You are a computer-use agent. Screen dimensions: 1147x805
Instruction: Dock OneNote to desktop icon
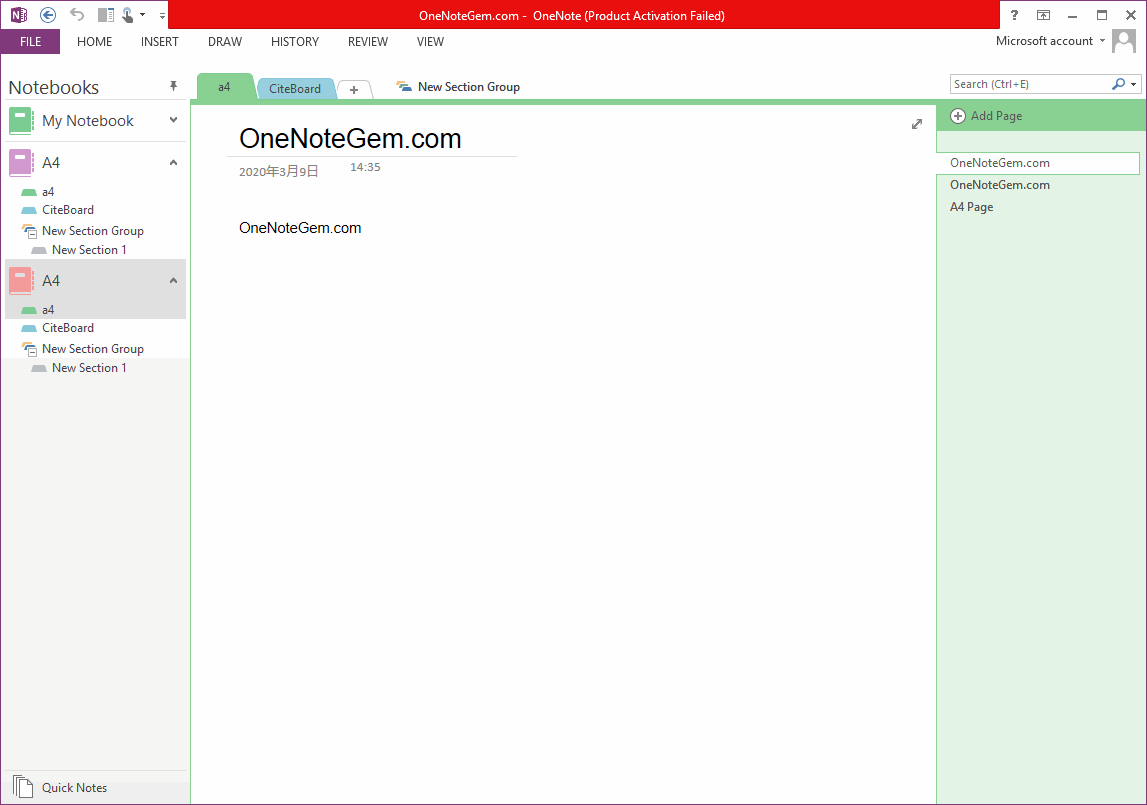click(106, 15)
